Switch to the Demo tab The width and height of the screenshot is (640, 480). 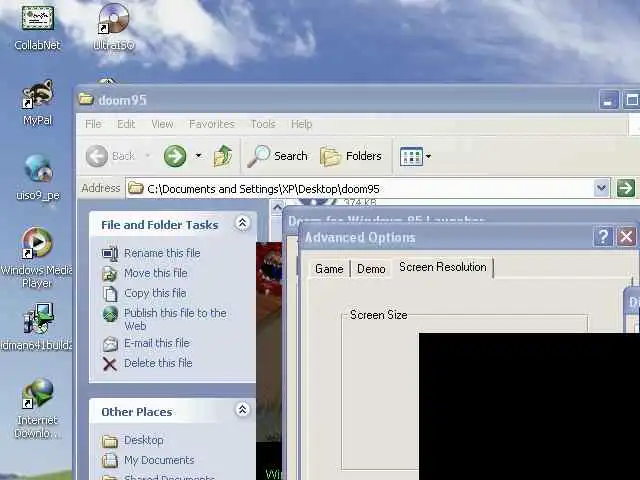click(x=371, y=269)
